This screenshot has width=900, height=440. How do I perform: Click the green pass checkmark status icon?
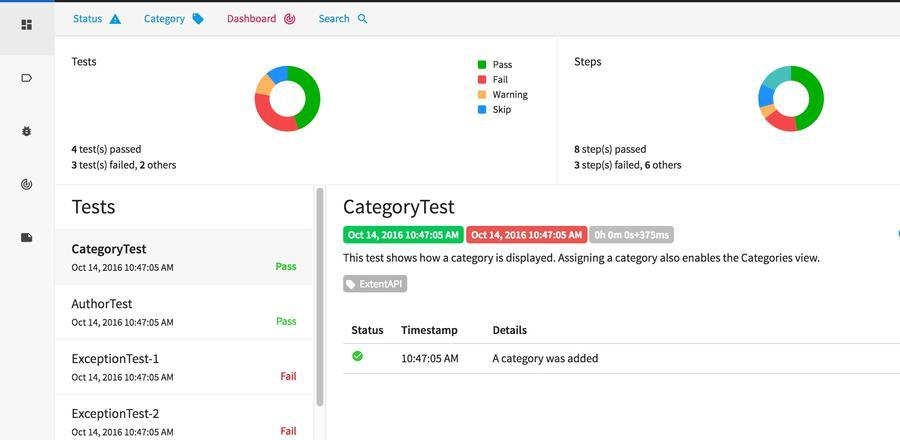click(x=358, y=356)
